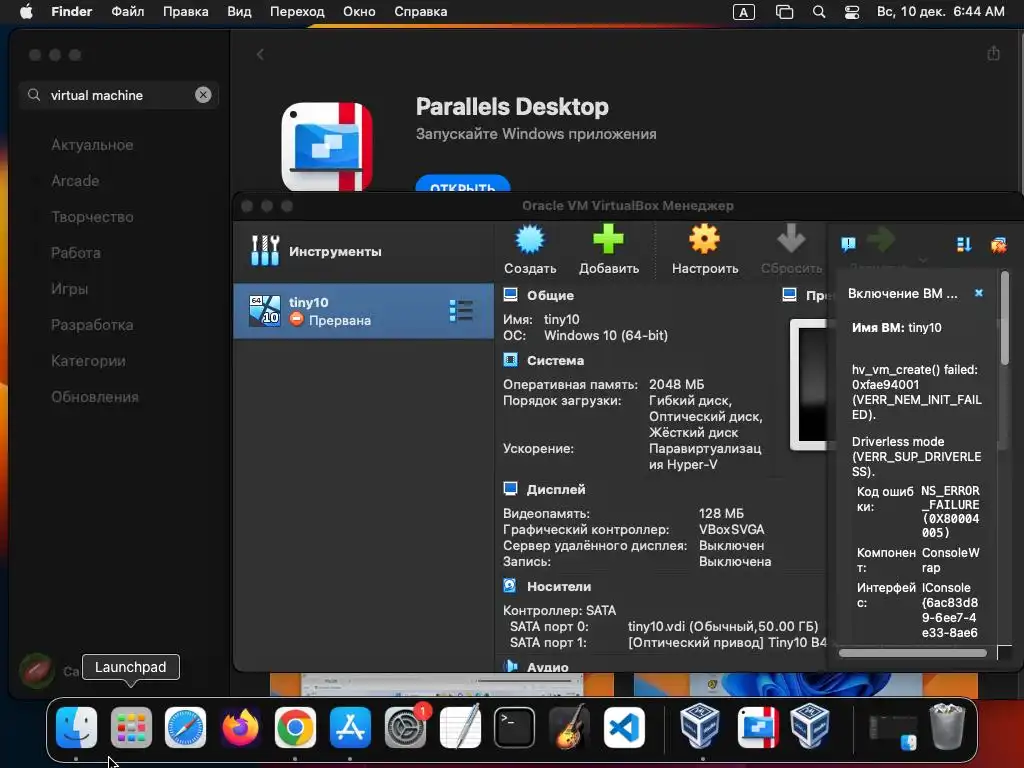The width and height of the screenshot is (1024, 768).
Task: Open Разработка in App Store sidebar
Action: [x=92, y=325]
